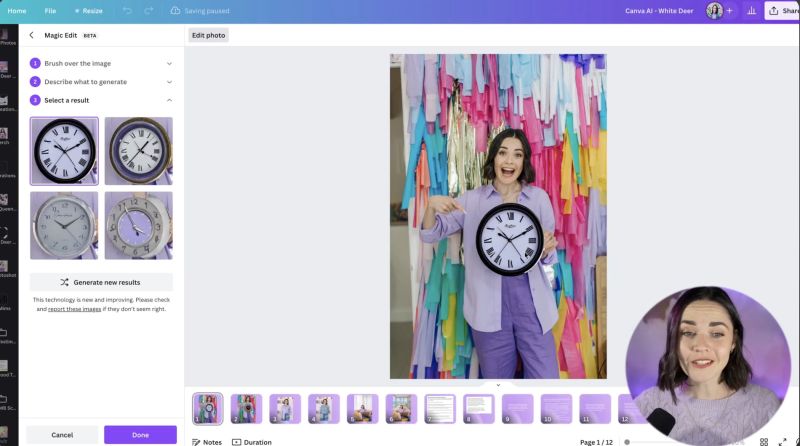Image resolution: width=800 pixels, height=446 pixels.
Task: Select page 3 thumbnail
Action: click(285, 409)
